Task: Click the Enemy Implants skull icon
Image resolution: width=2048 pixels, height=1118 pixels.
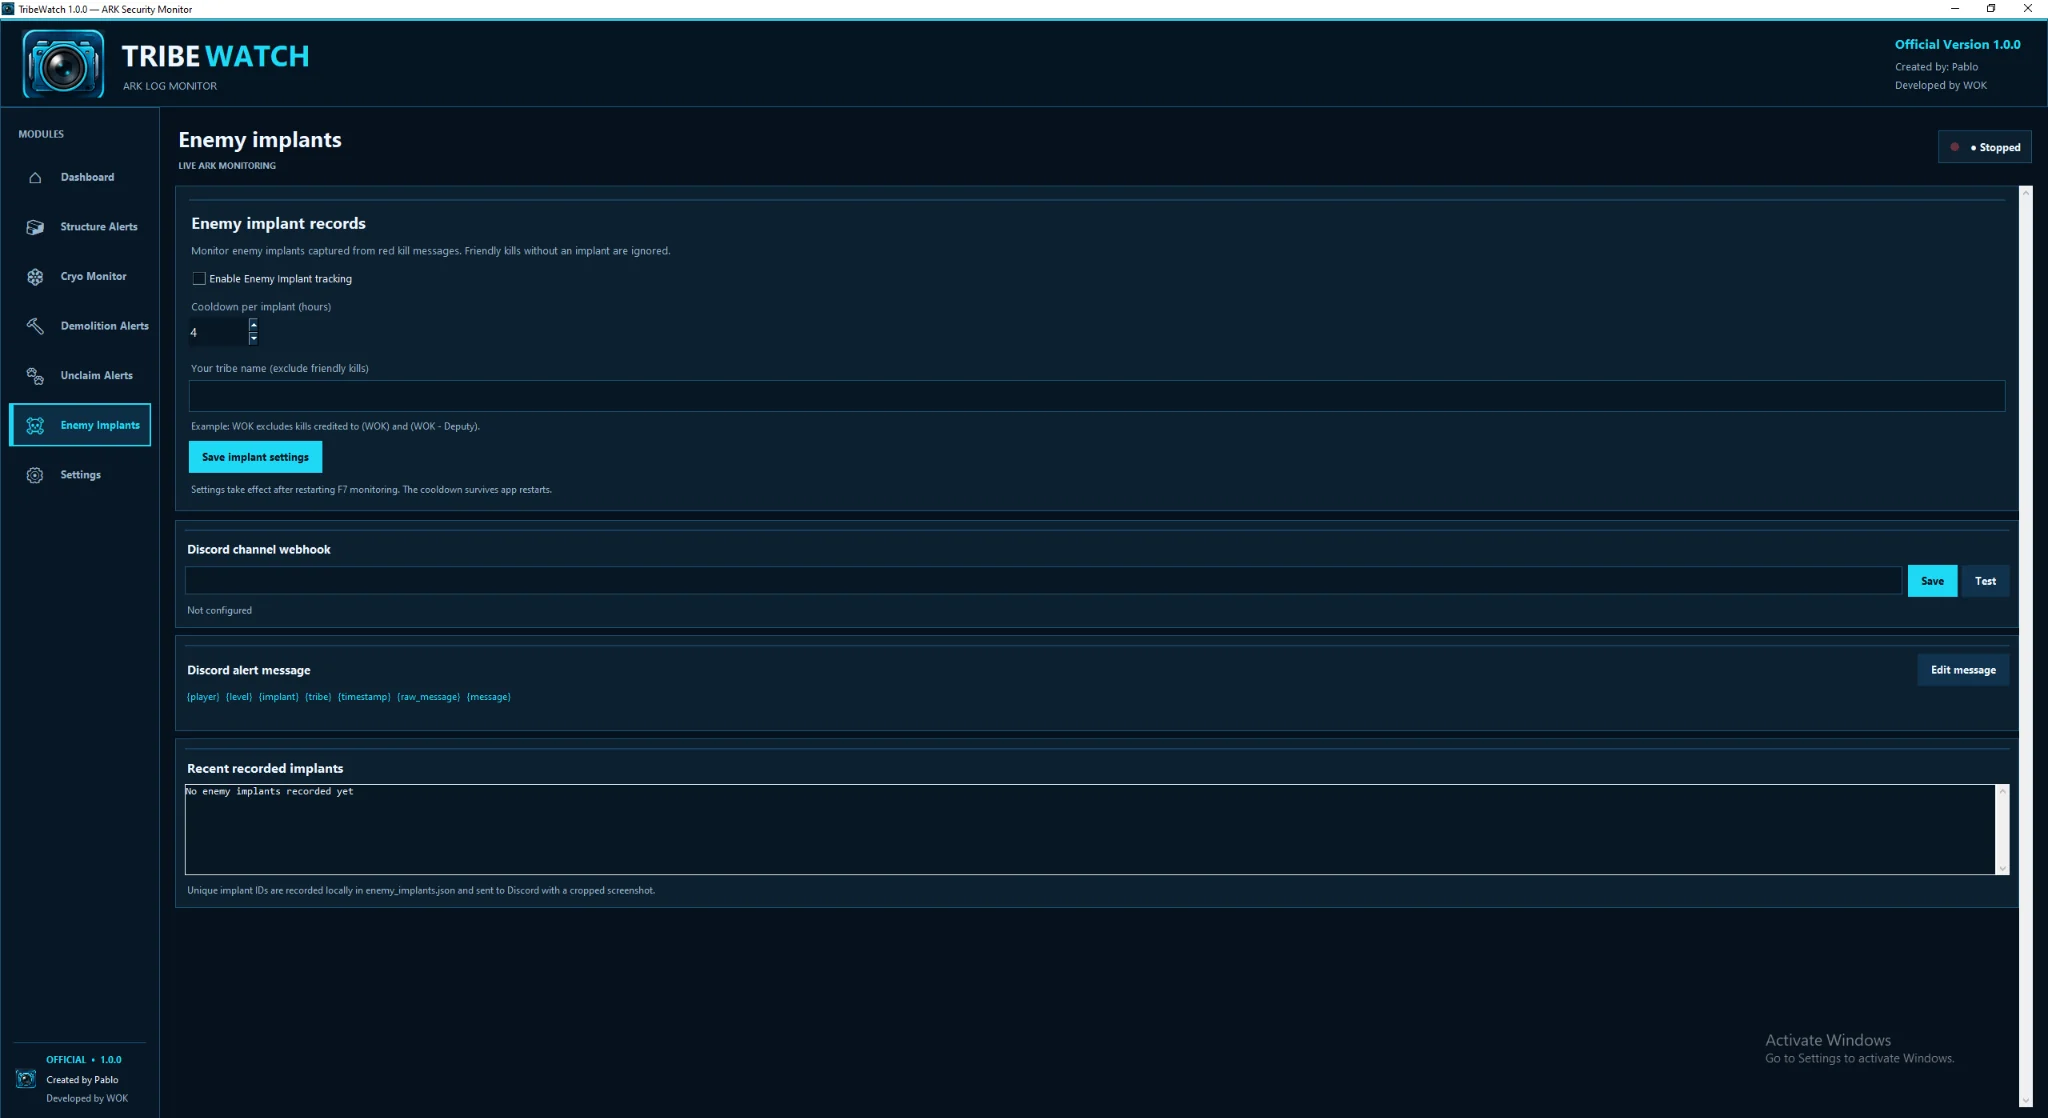Action: click(35, 426)
